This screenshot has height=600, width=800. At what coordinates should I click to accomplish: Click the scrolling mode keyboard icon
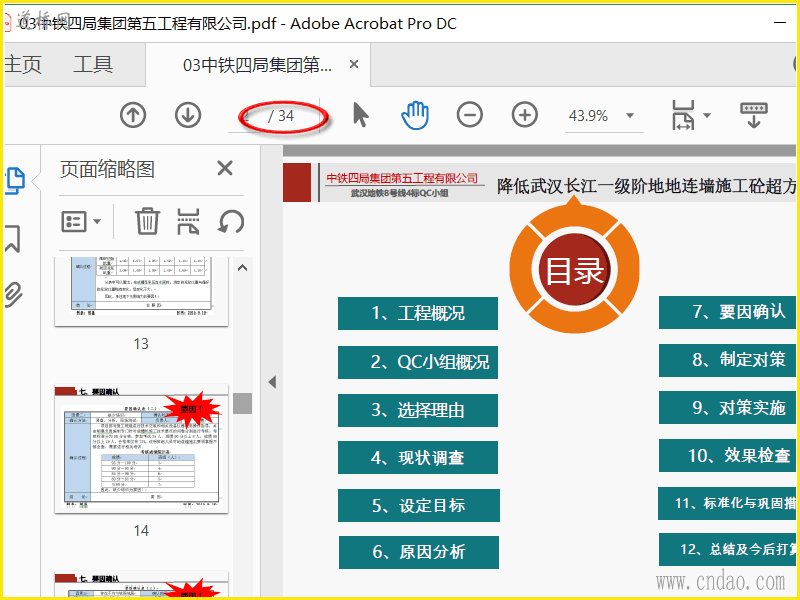pyautogui.click(x=754, y=115)
